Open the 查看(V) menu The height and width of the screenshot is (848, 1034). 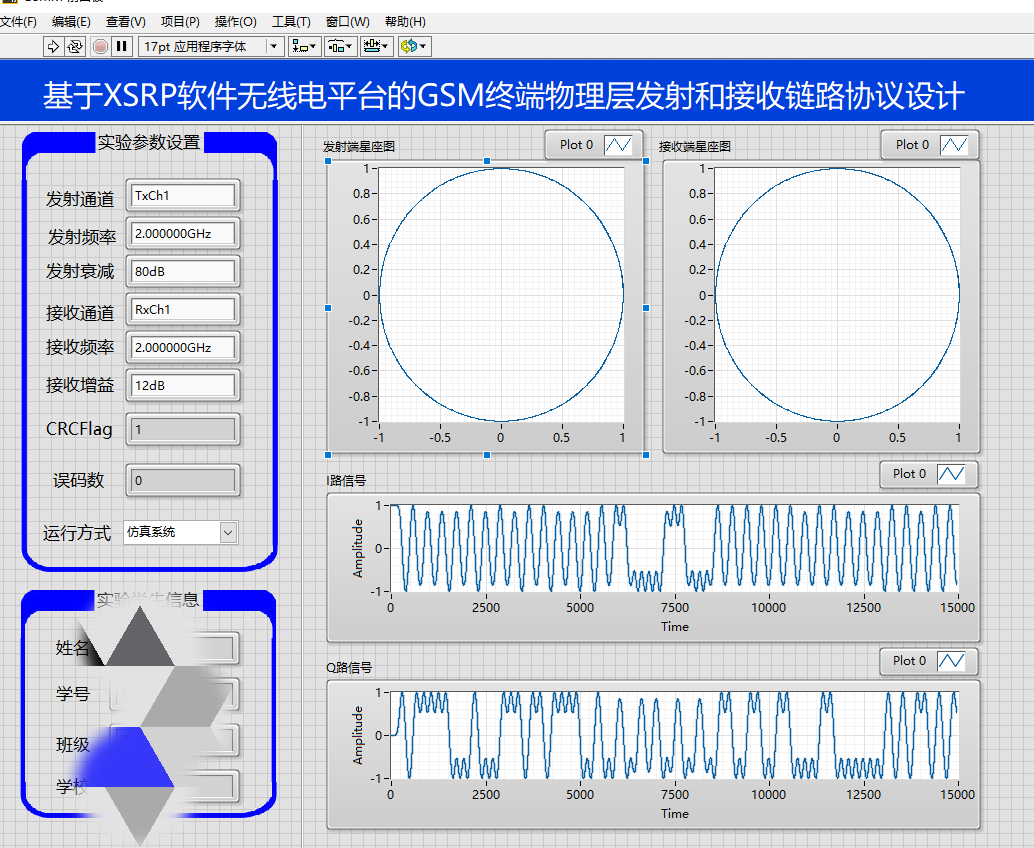tap(125, 22)
